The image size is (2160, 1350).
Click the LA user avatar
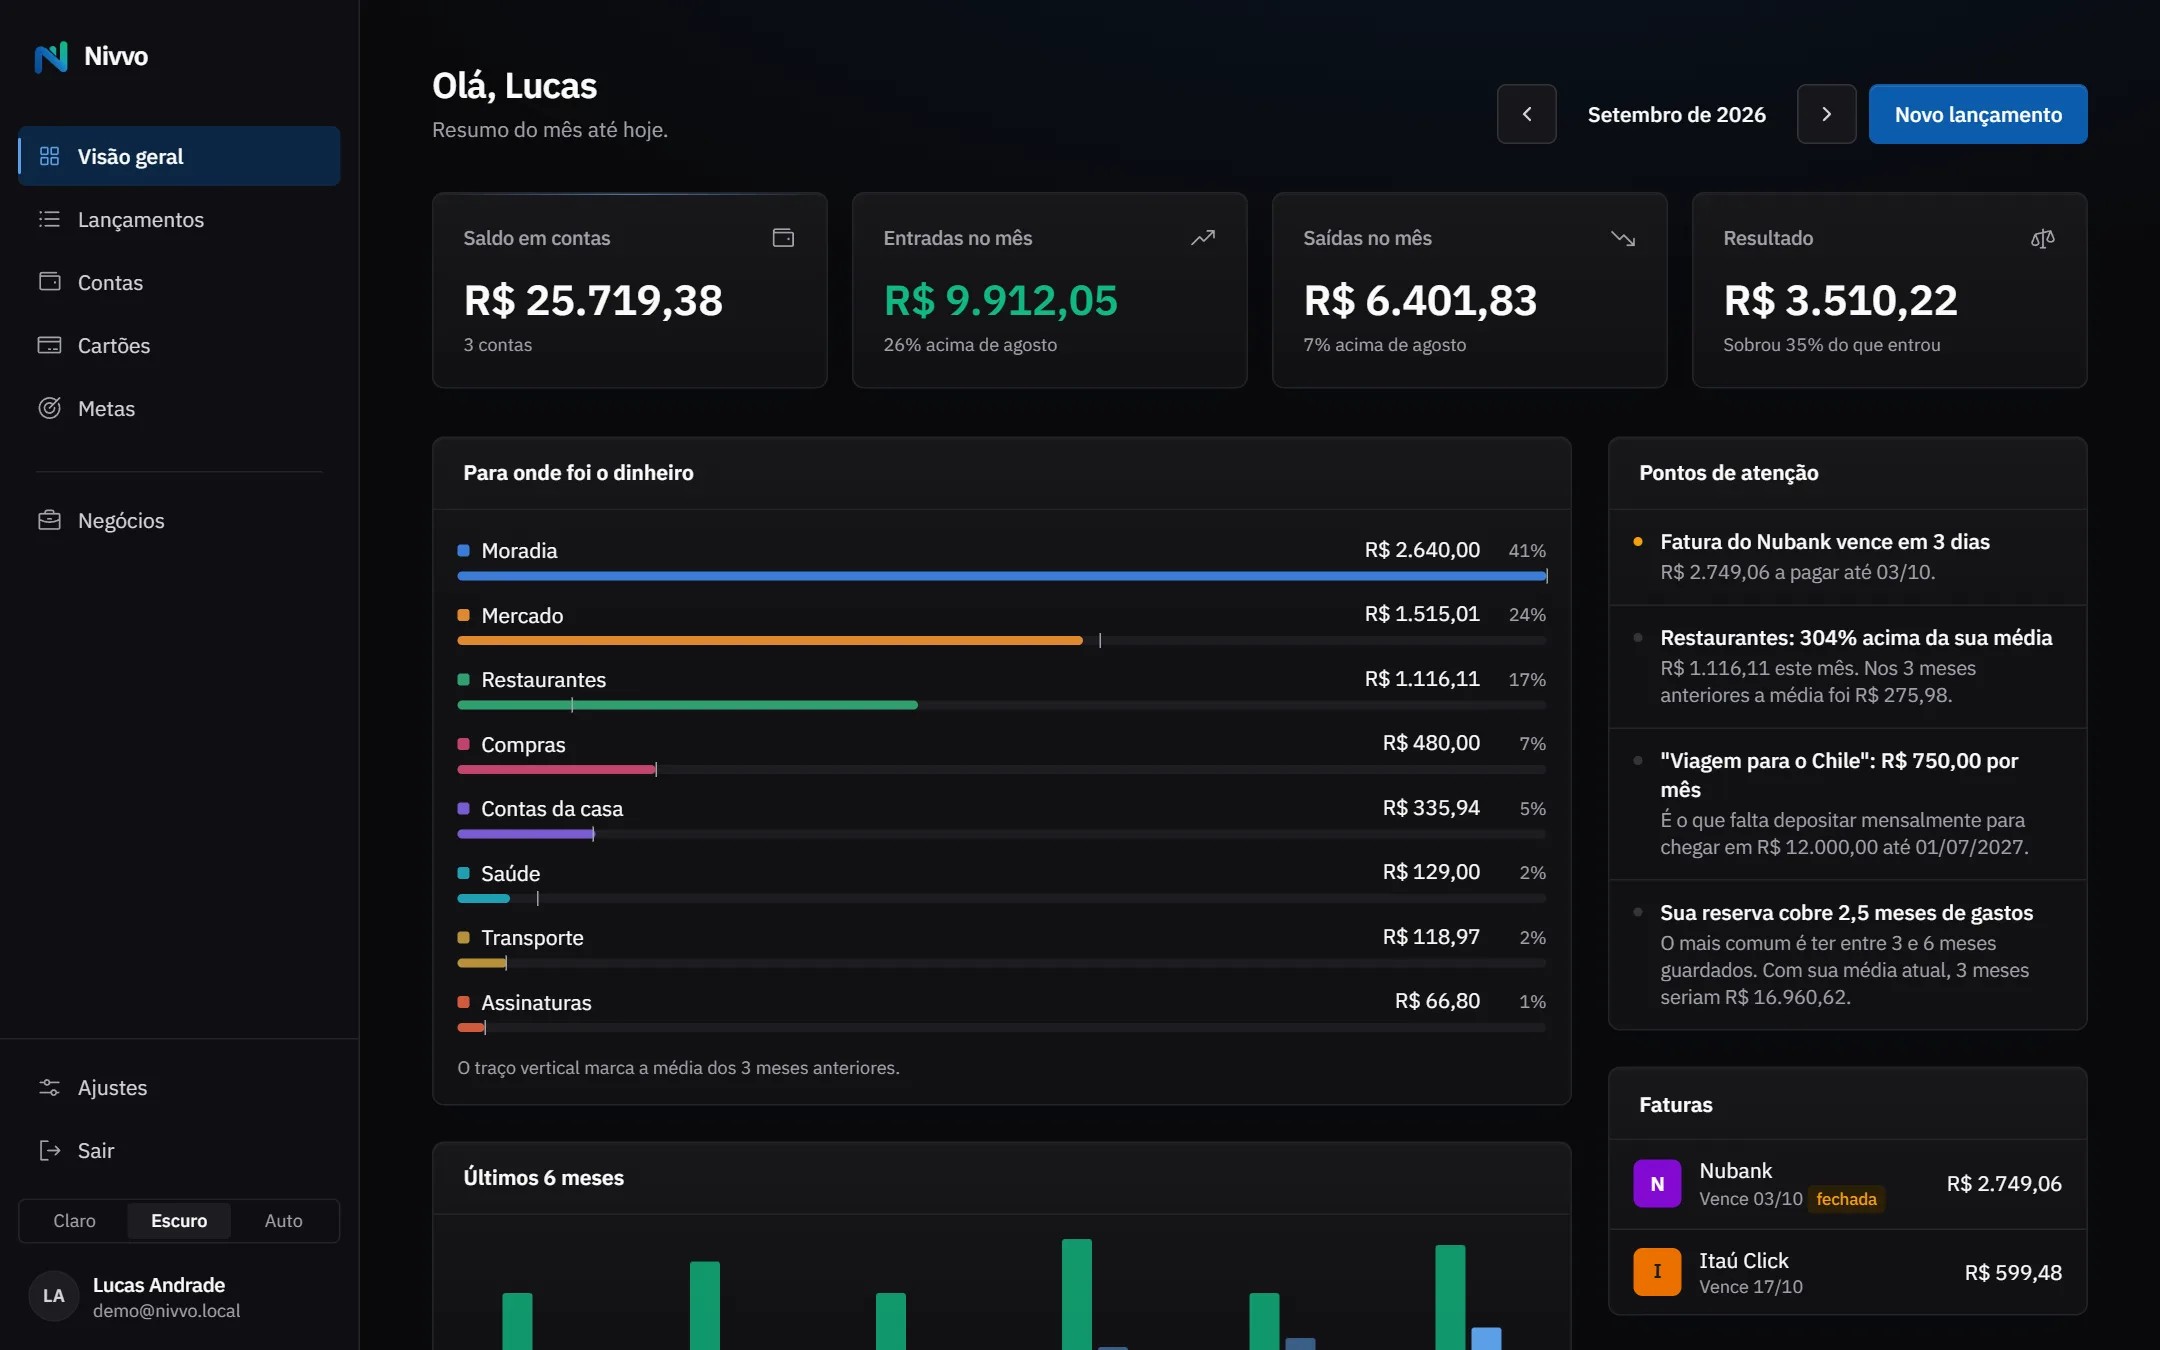[x=54, y=1296]
